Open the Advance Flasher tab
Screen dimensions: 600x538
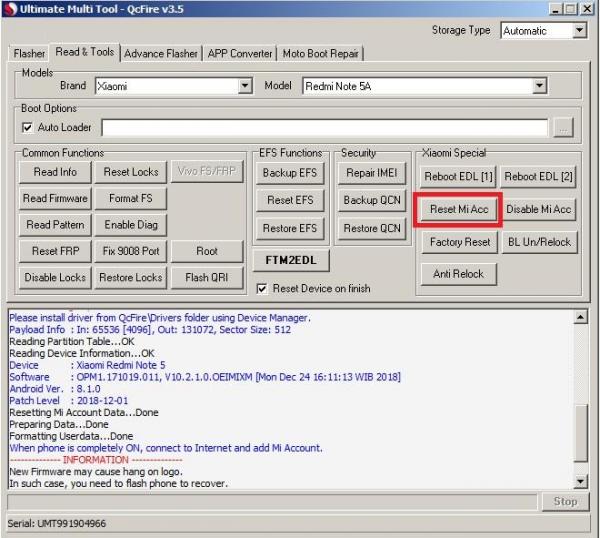coord(161,53)
